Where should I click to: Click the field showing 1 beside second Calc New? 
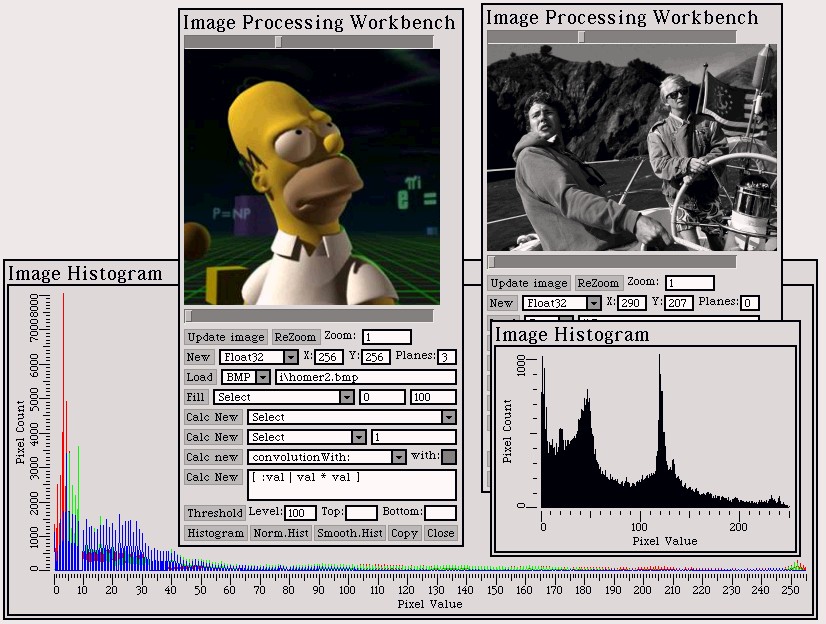click(x=414, y=437)
